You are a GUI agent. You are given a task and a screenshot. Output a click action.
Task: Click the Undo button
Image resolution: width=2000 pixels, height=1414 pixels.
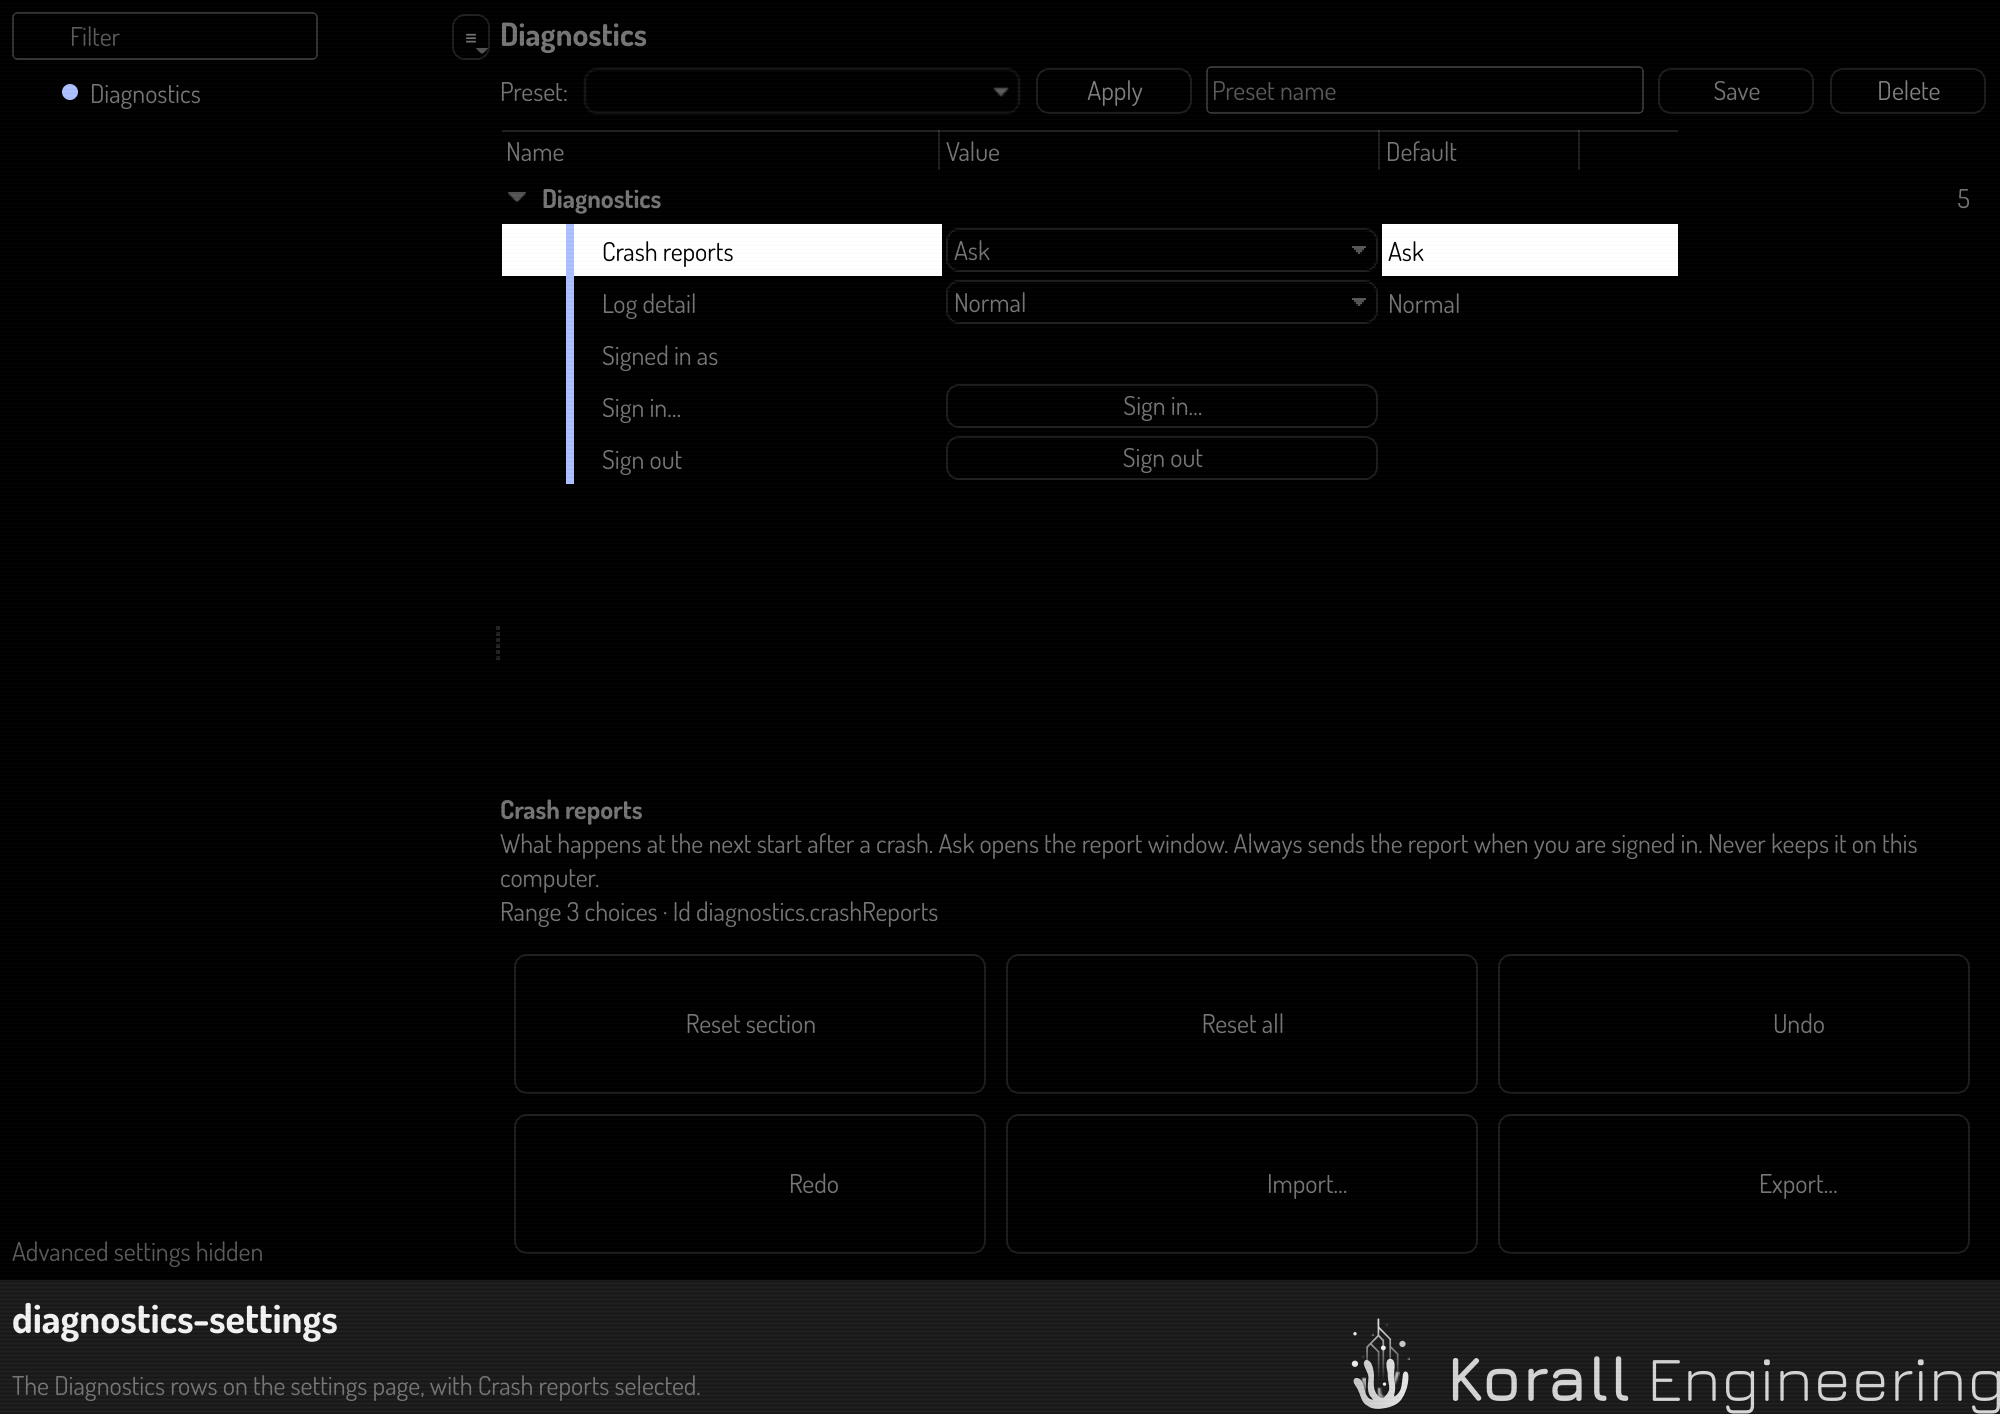pyautogui.click(x=1734, y=1024)
